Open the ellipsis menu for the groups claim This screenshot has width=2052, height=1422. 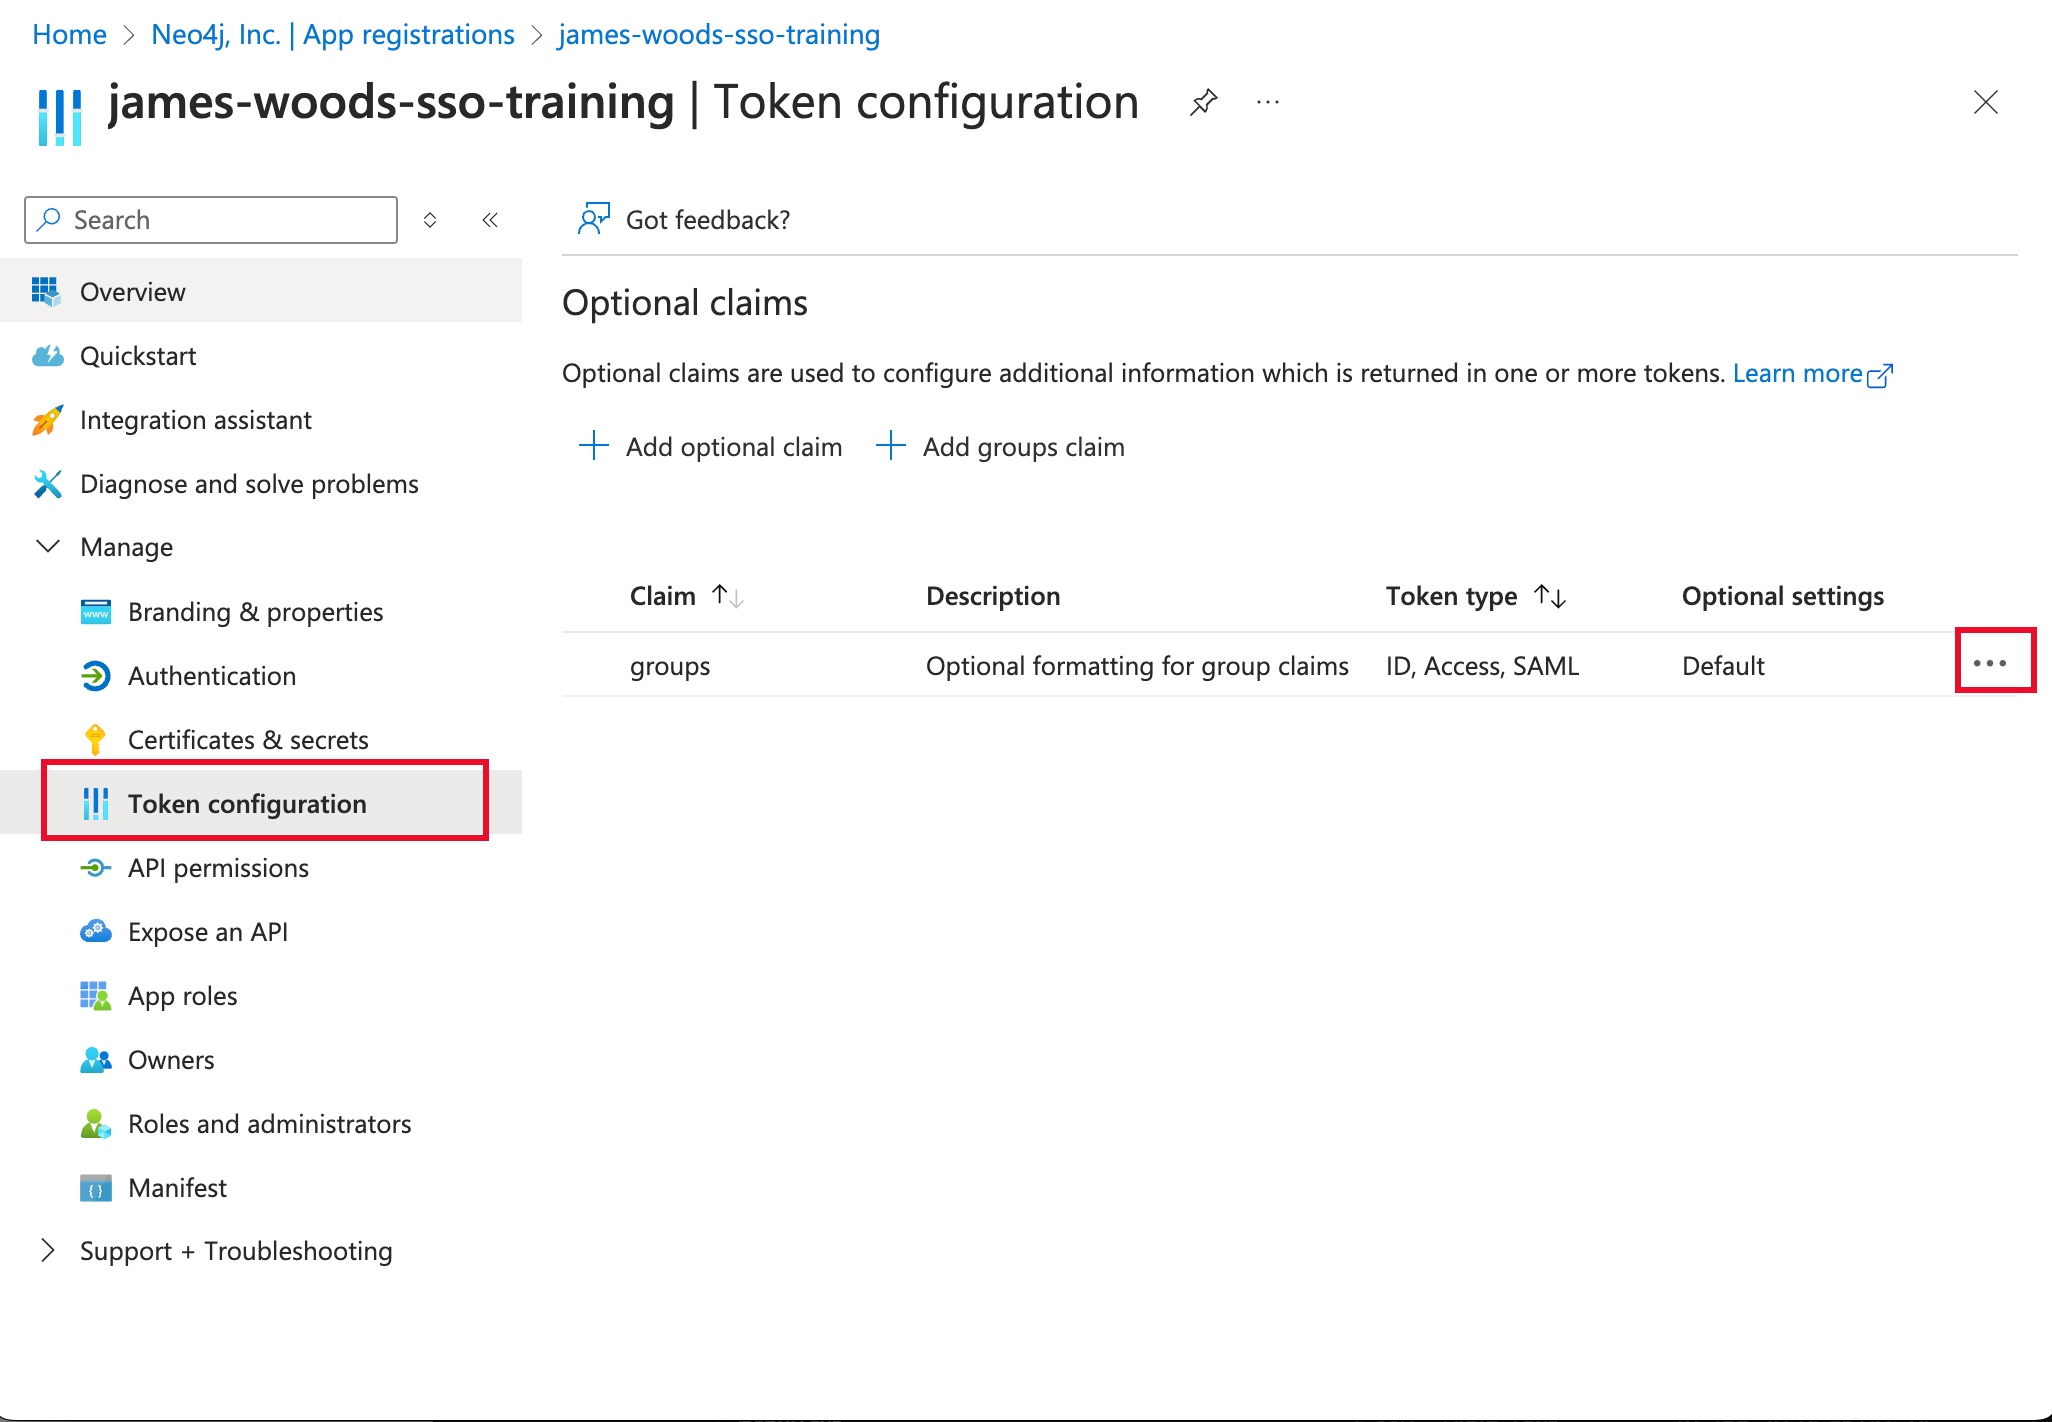click(x=1993, y=662)
